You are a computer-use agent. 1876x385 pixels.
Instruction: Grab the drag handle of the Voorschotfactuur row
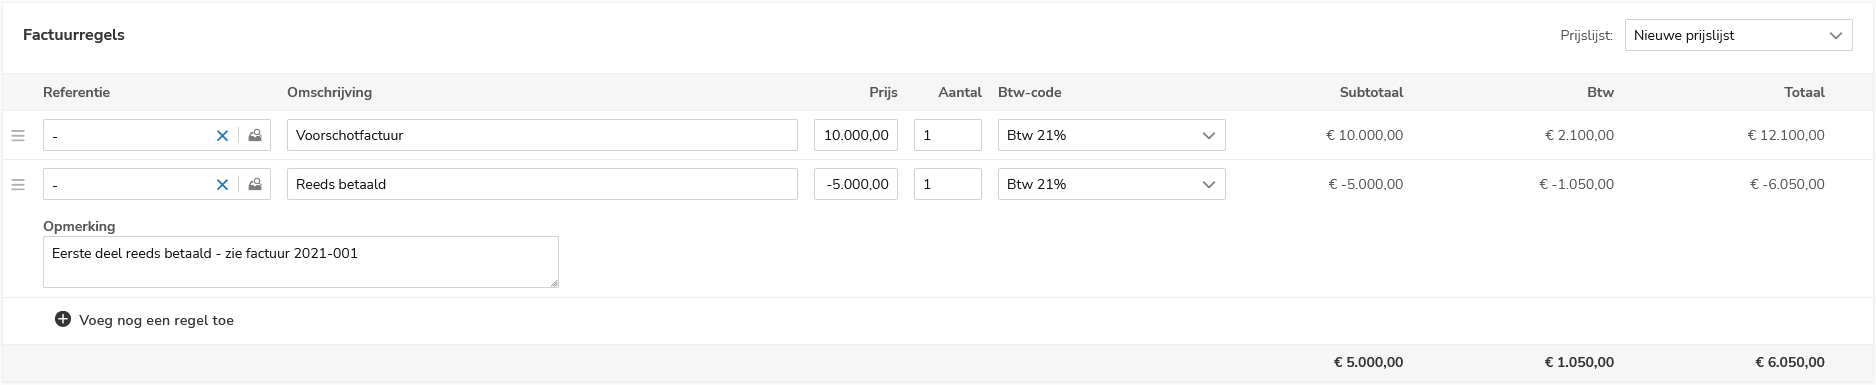[x=17, y=136]
